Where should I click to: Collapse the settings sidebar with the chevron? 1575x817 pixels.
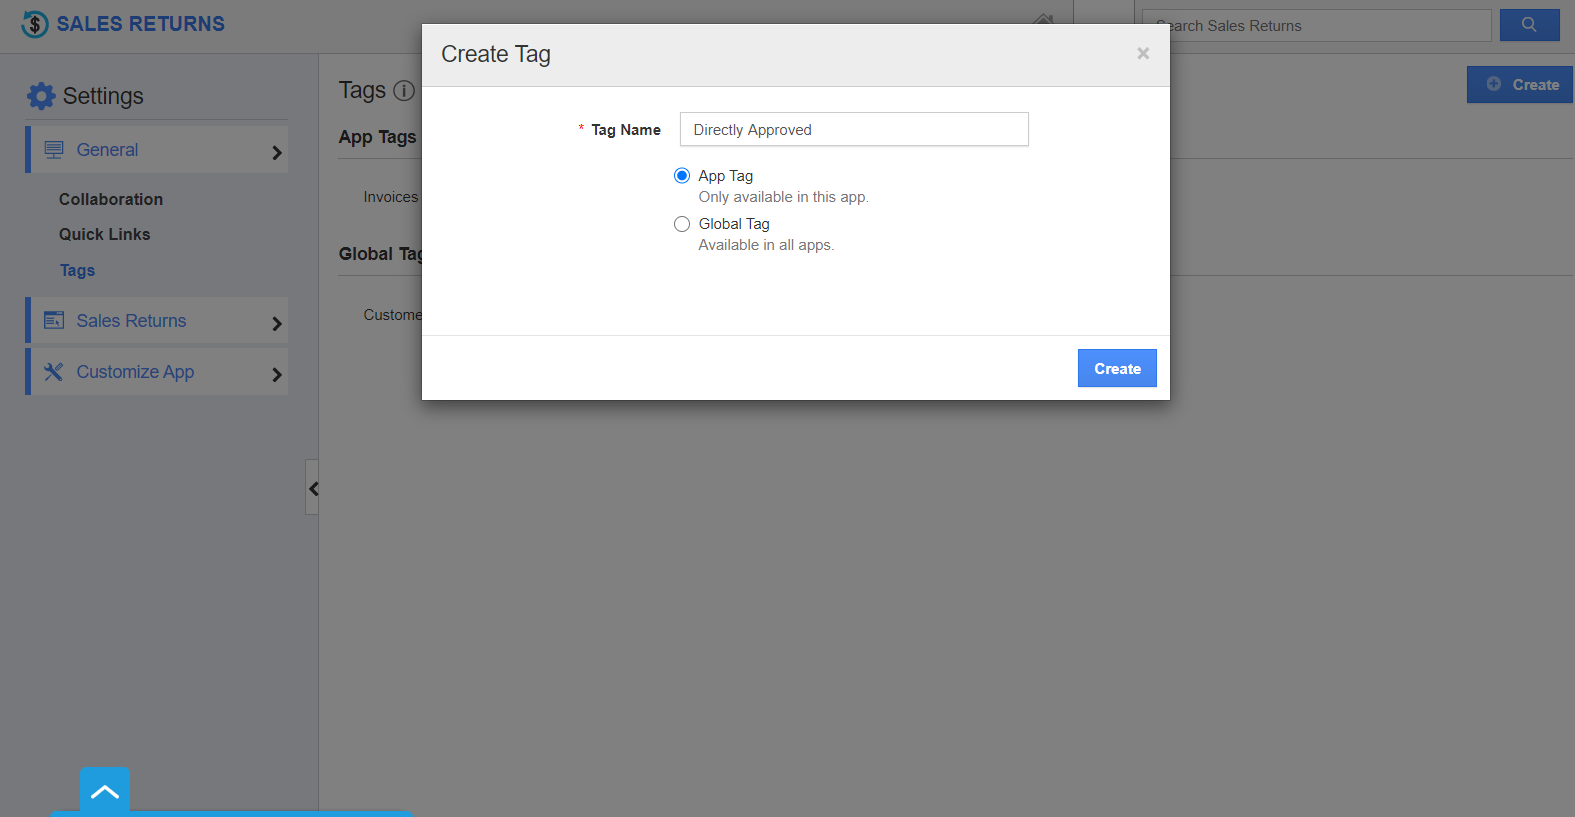point(313,488)
